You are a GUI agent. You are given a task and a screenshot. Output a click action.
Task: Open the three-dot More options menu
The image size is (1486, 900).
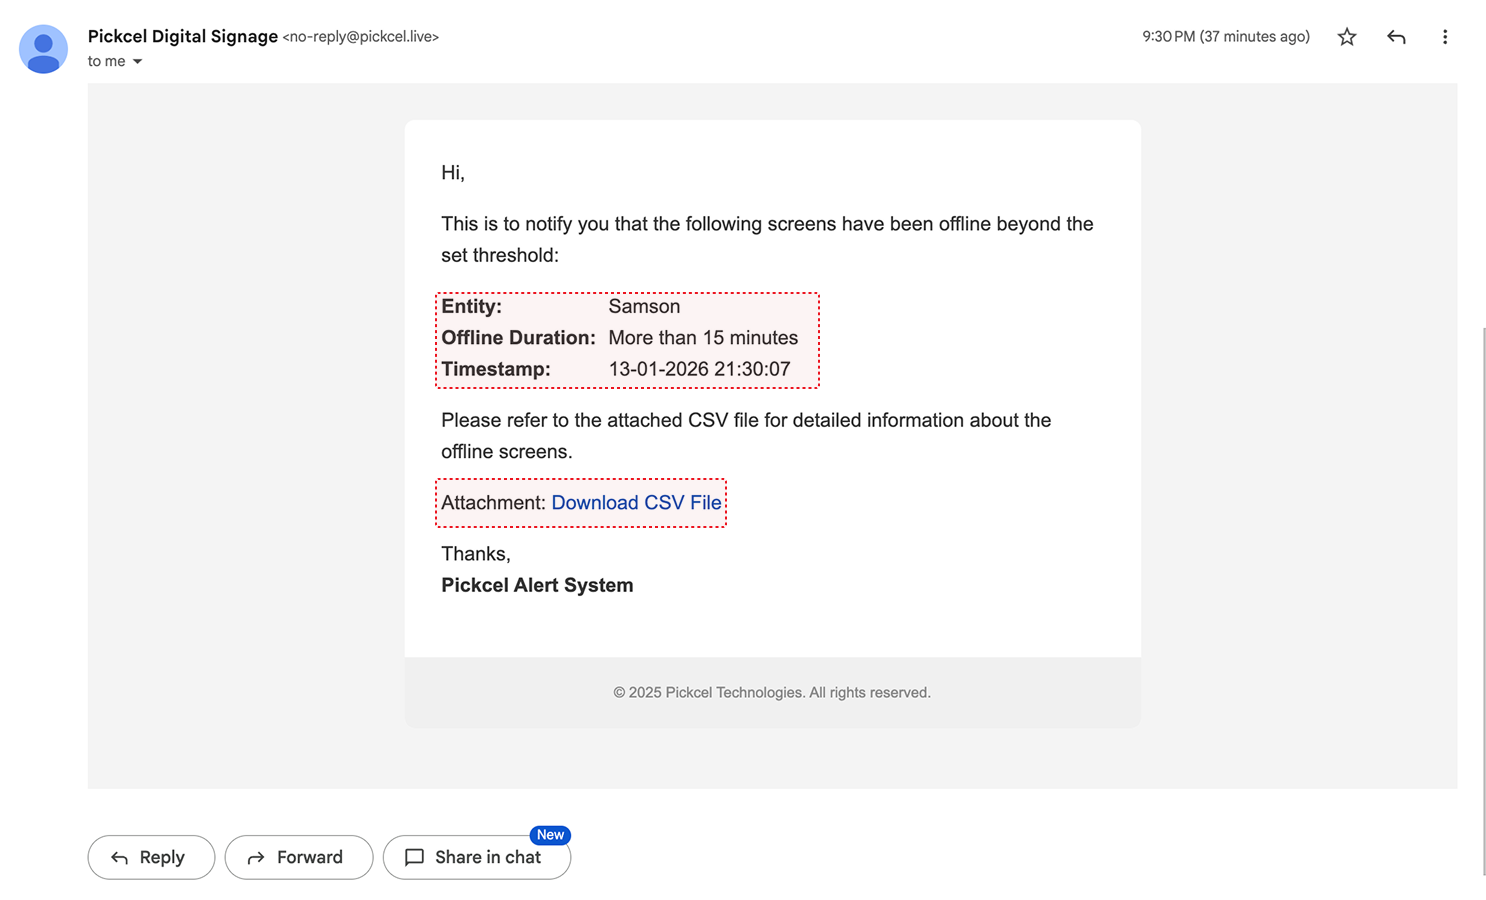(1444, 37)
